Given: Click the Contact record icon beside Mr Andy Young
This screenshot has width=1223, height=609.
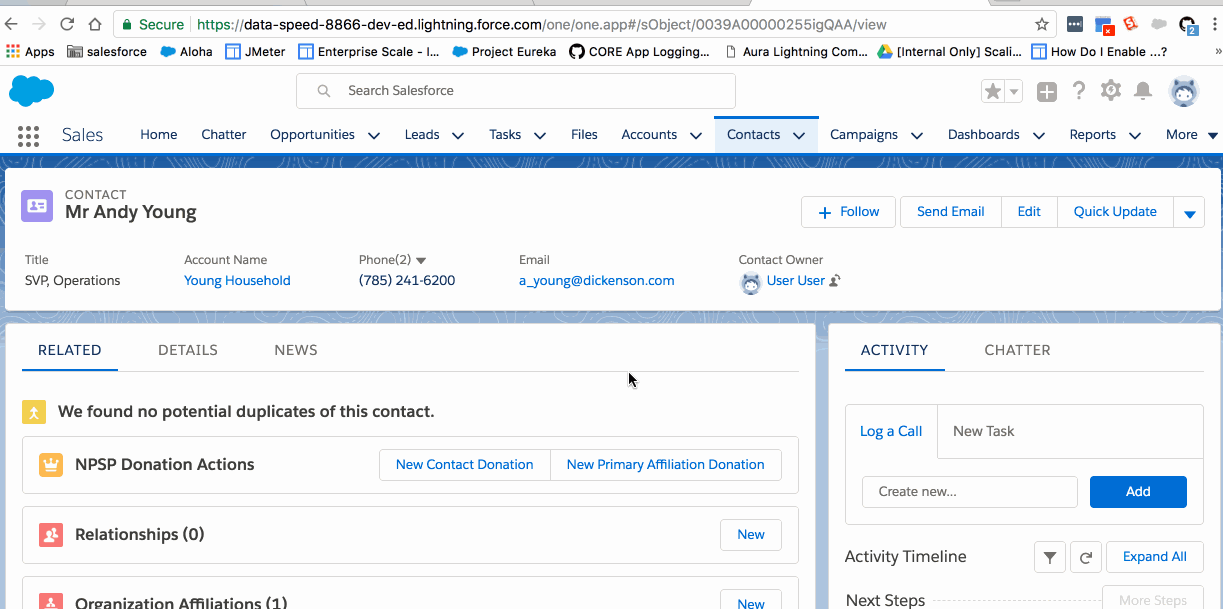Looking at the screenshot, I should pos(37,205).
